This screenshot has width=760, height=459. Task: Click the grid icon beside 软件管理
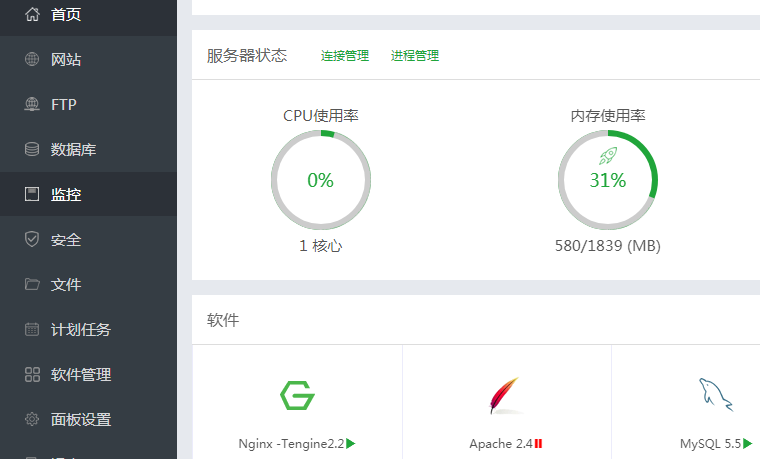coord(32,374)
